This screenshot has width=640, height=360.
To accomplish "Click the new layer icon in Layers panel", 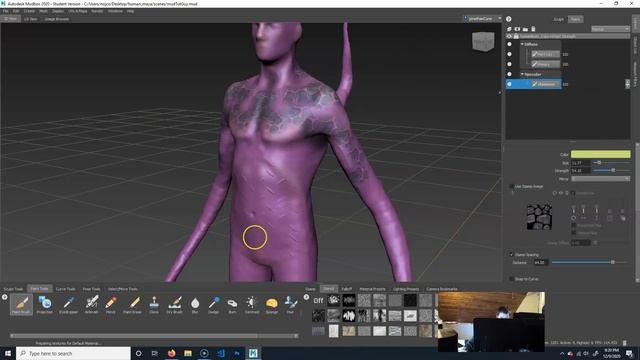I will pyautogui.click(x=509, y=29).
